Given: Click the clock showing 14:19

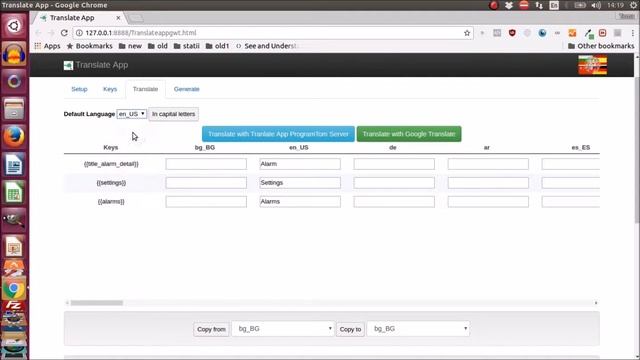Looking at the screenshot, I should coord(615,5).
